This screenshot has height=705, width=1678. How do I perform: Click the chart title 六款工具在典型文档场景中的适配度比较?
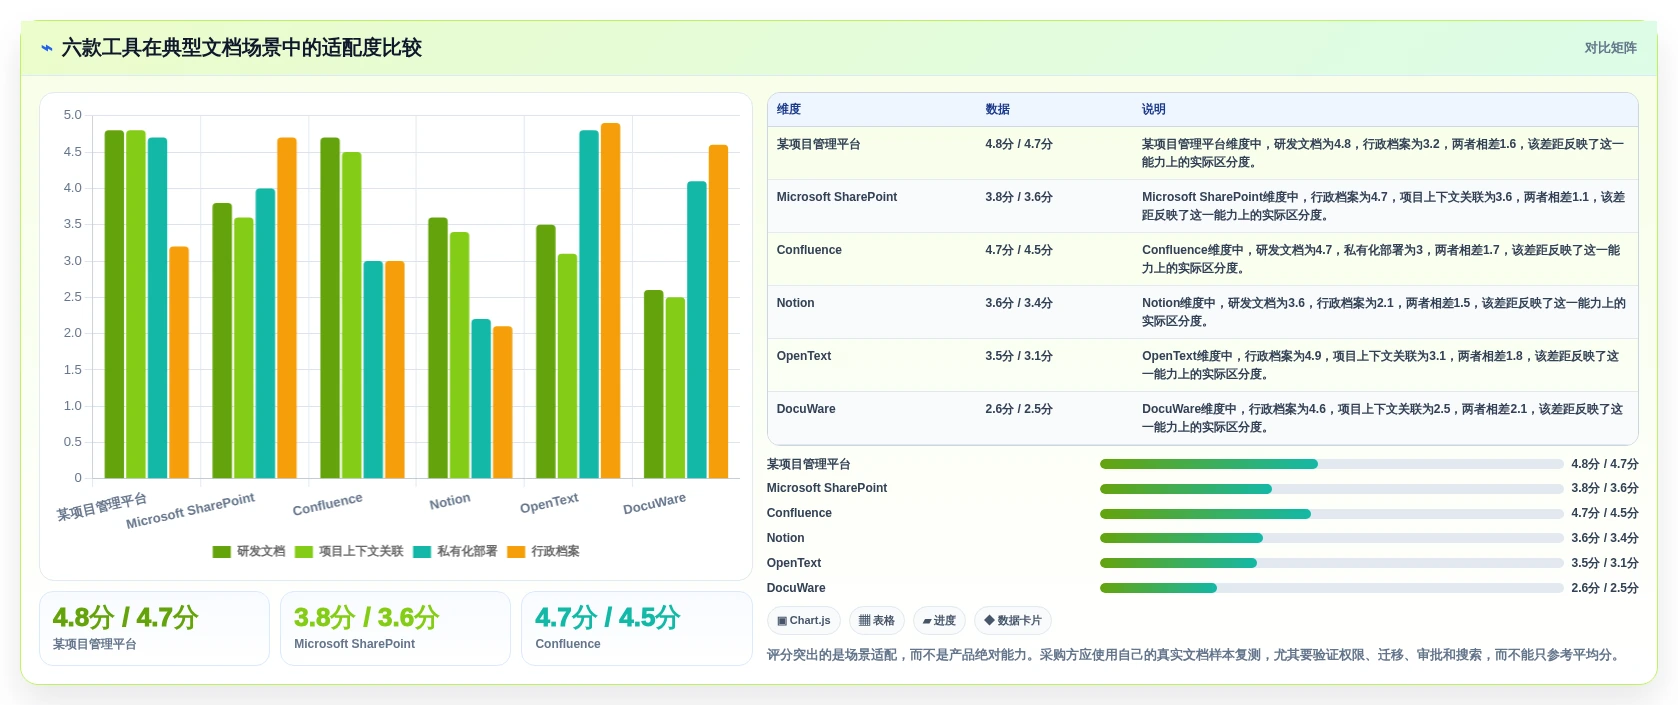coord(241,48)
